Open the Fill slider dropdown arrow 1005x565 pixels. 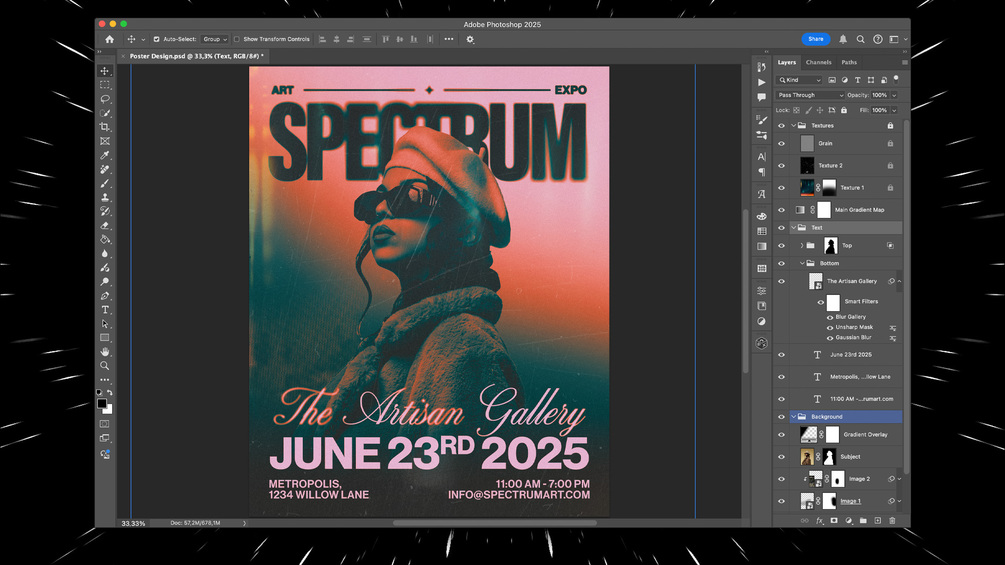(894, 110)
